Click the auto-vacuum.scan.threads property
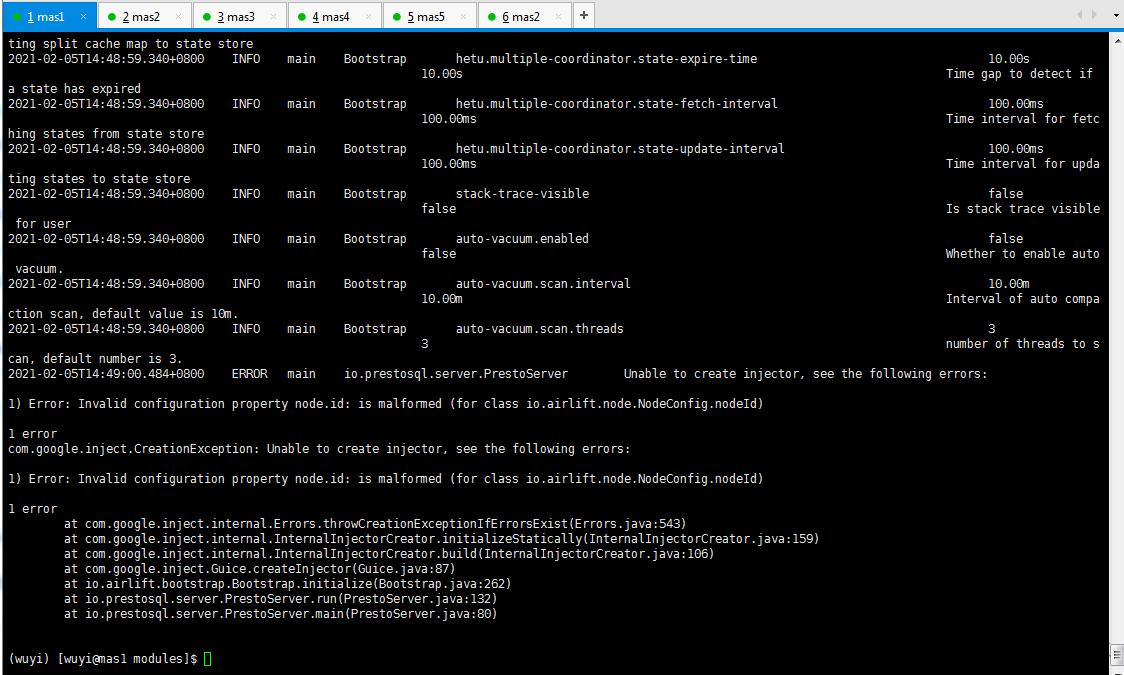The width and height of the screenshot is (1124, 675). (540, 329)
